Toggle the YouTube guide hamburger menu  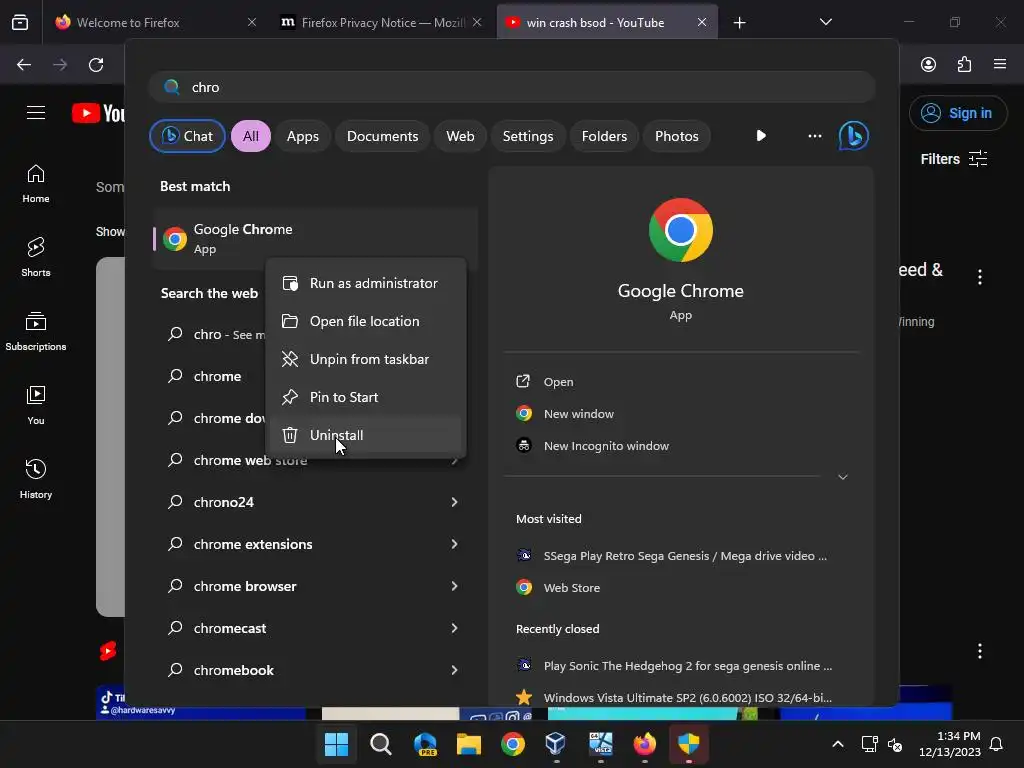(36, 112)
